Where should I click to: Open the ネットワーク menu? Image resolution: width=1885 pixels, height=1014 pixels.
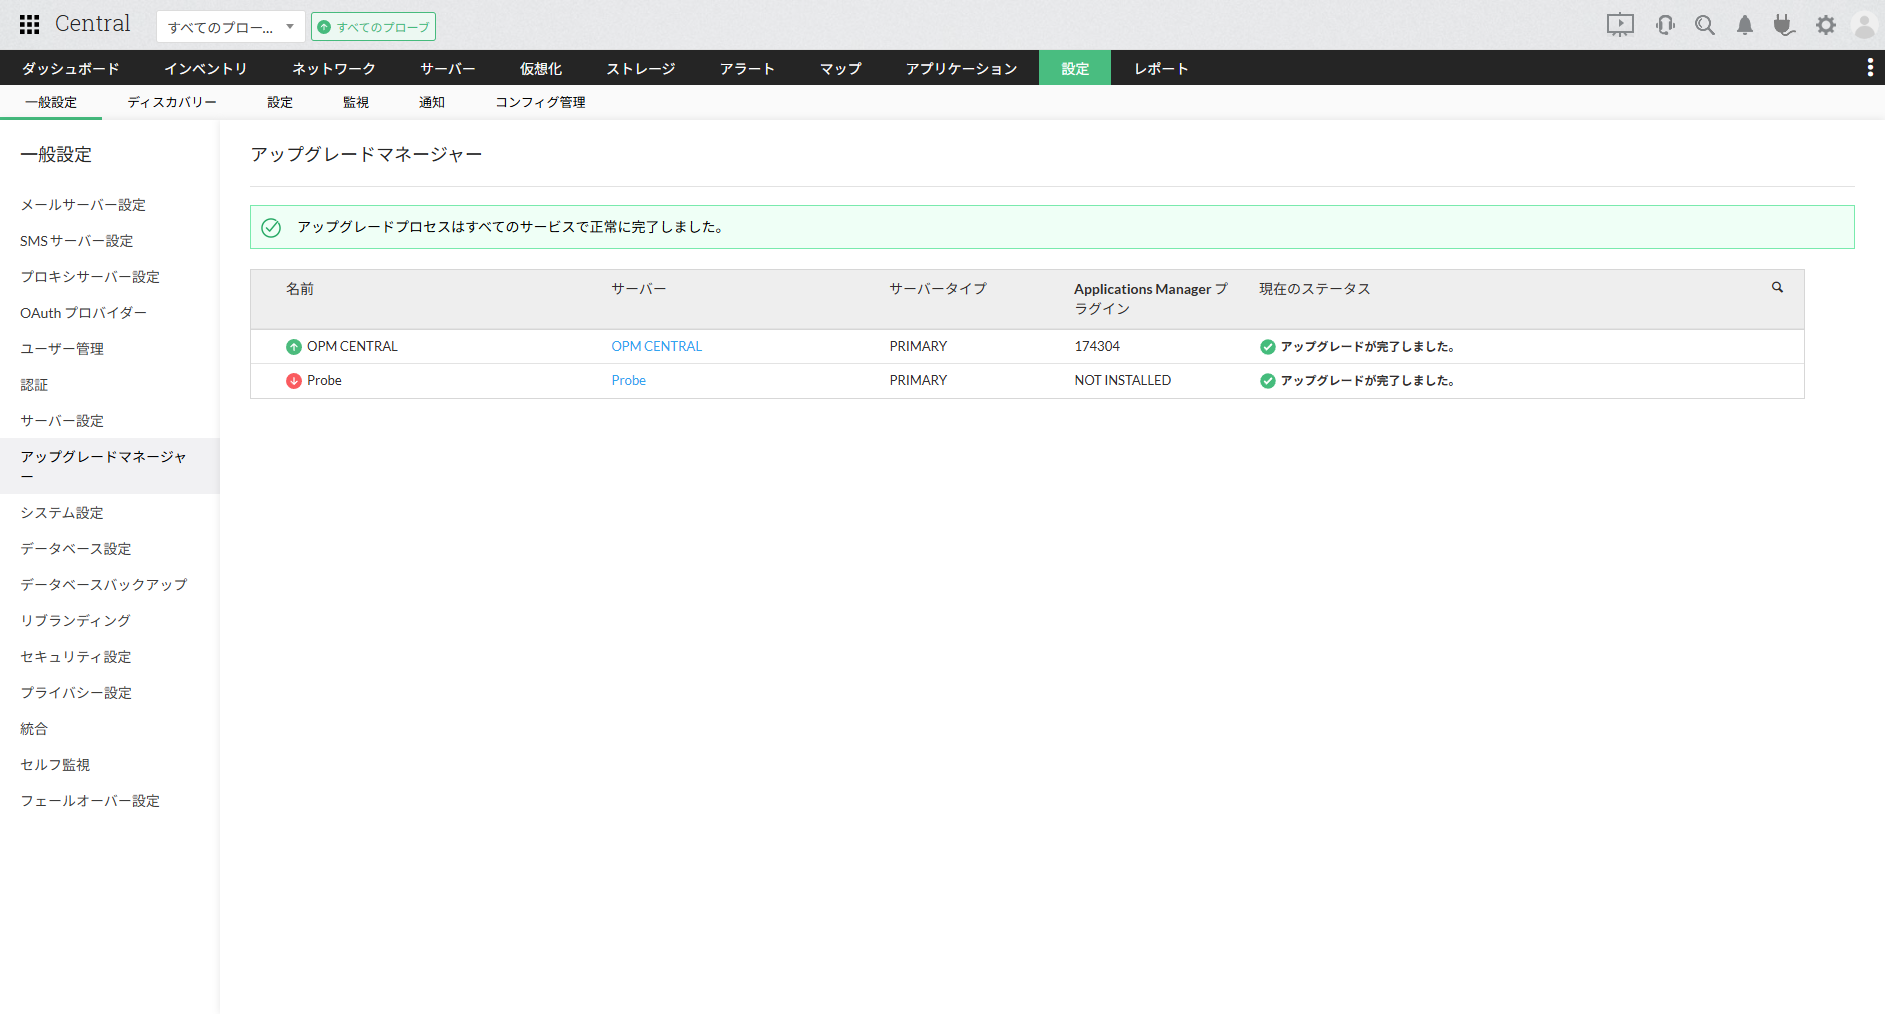(334, 68)
